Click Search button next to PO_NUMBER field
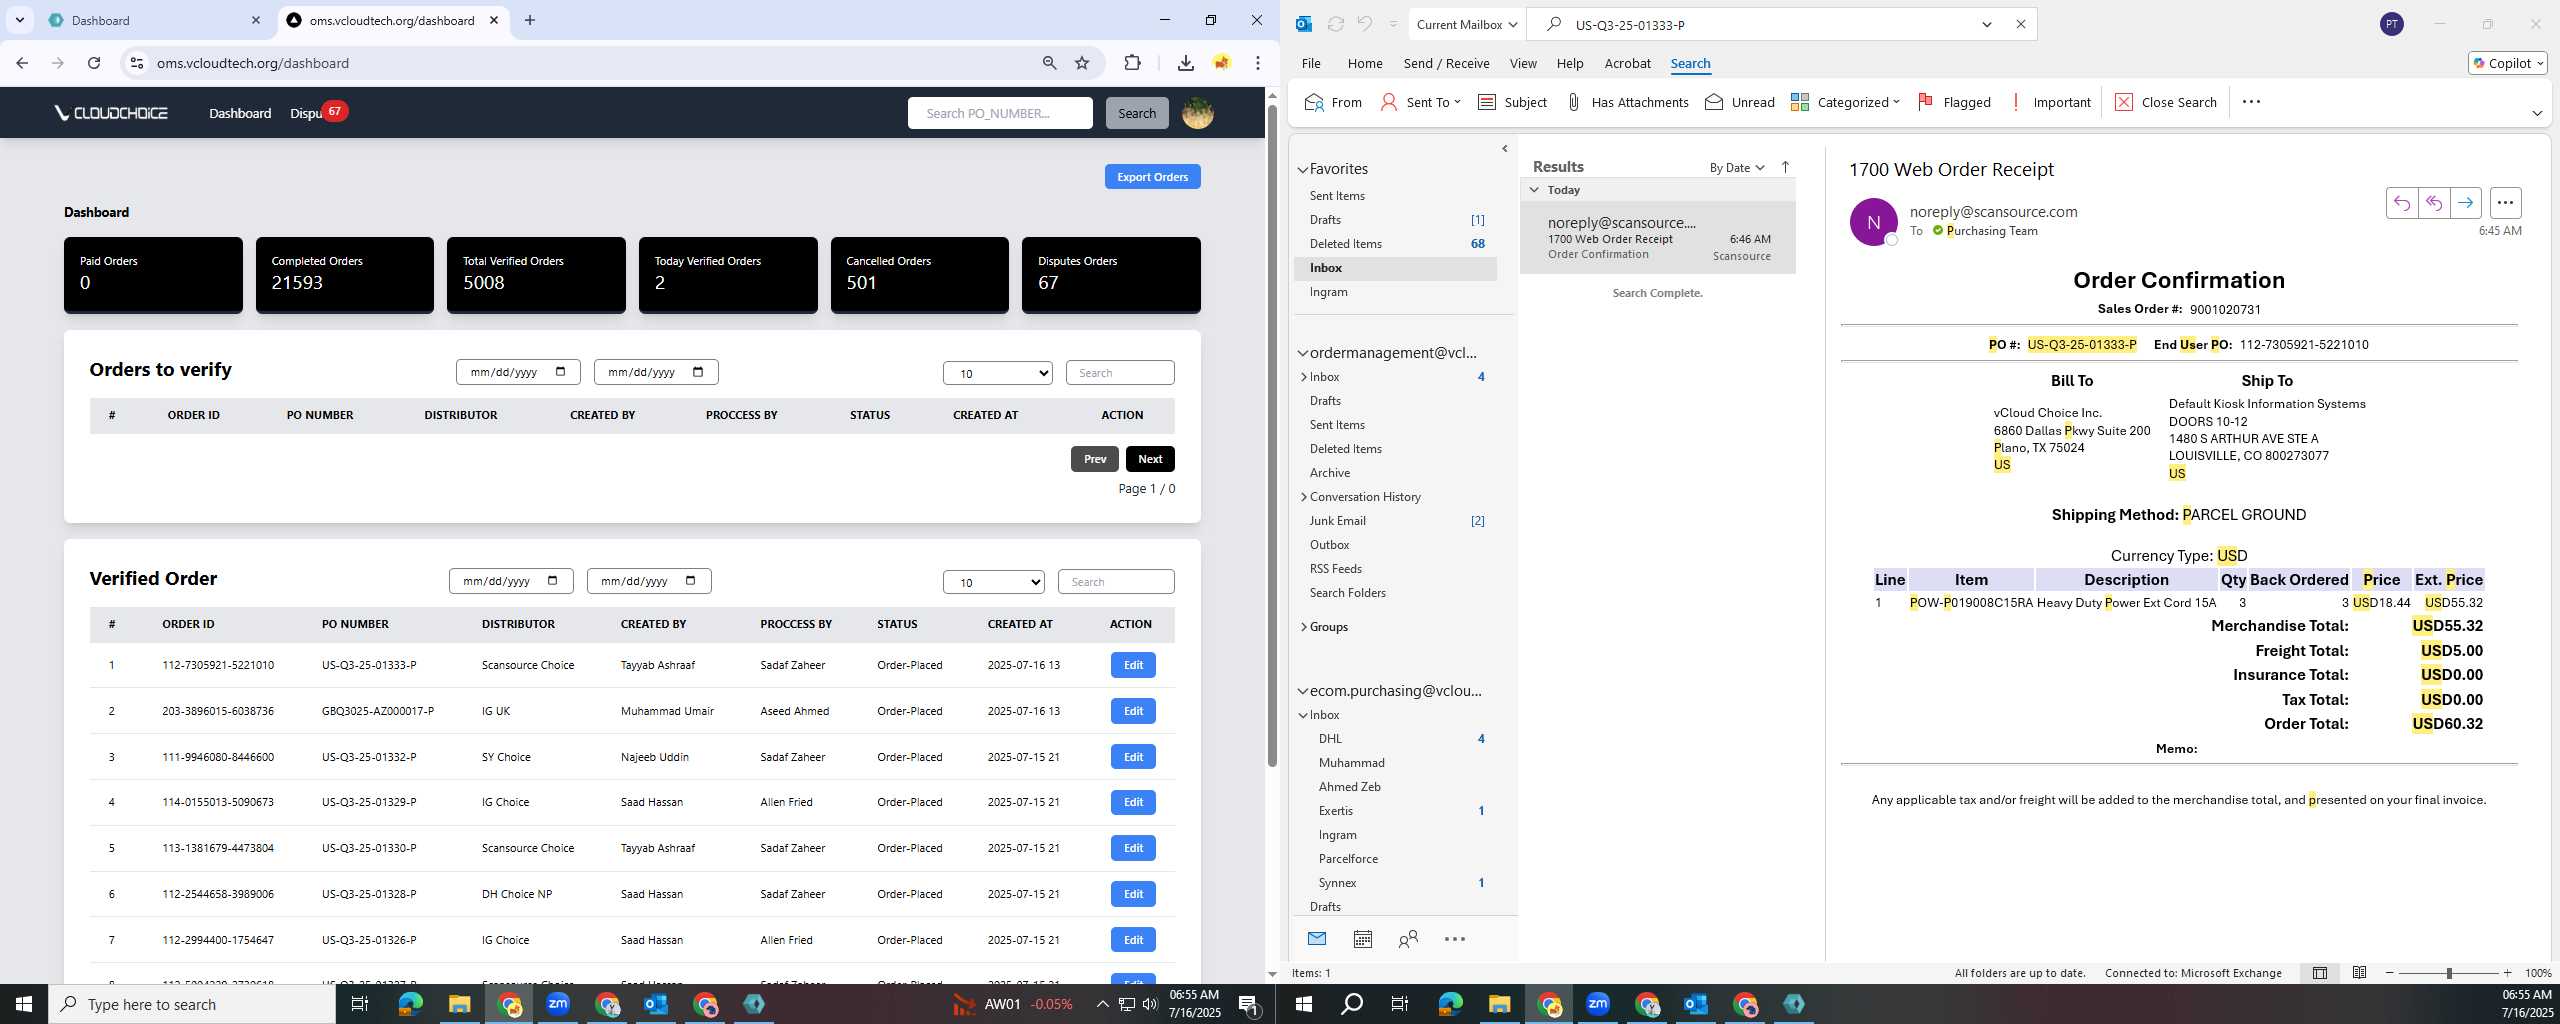The width and height of the screenshot is (2560, 1024). click(1136, 113)
